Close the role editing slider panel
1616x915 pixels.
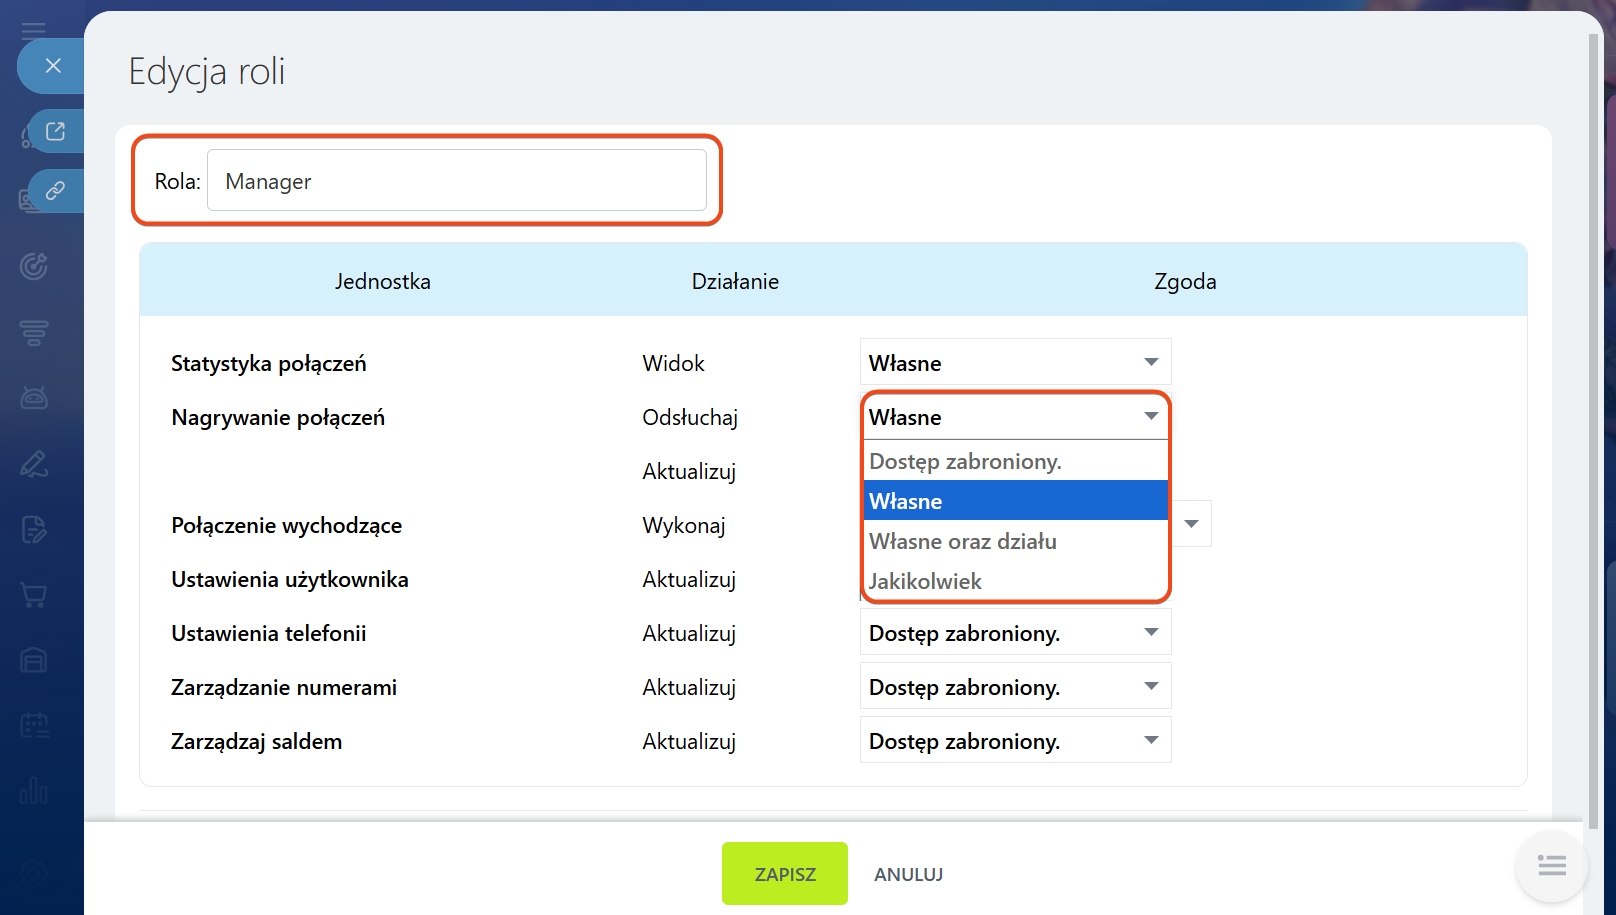point(53,66)
